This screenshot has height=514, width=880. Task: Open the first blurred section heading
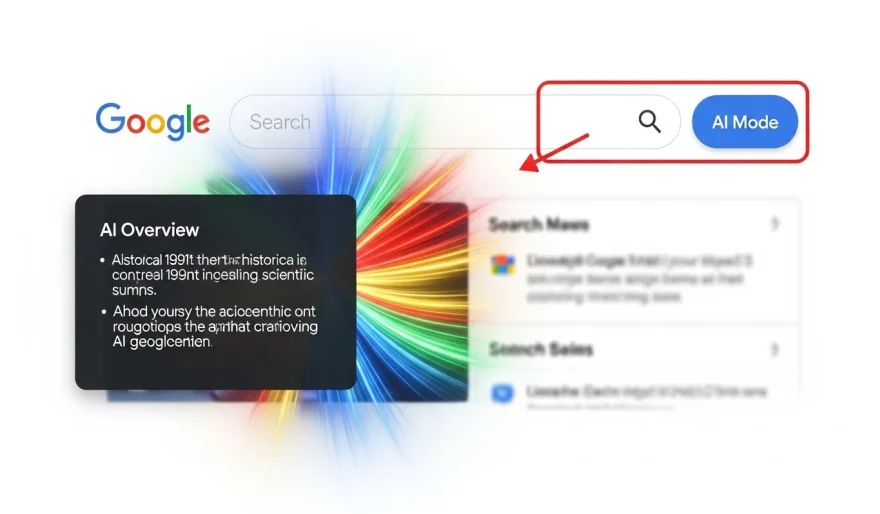pyautogui.click(x=539, y=224)
